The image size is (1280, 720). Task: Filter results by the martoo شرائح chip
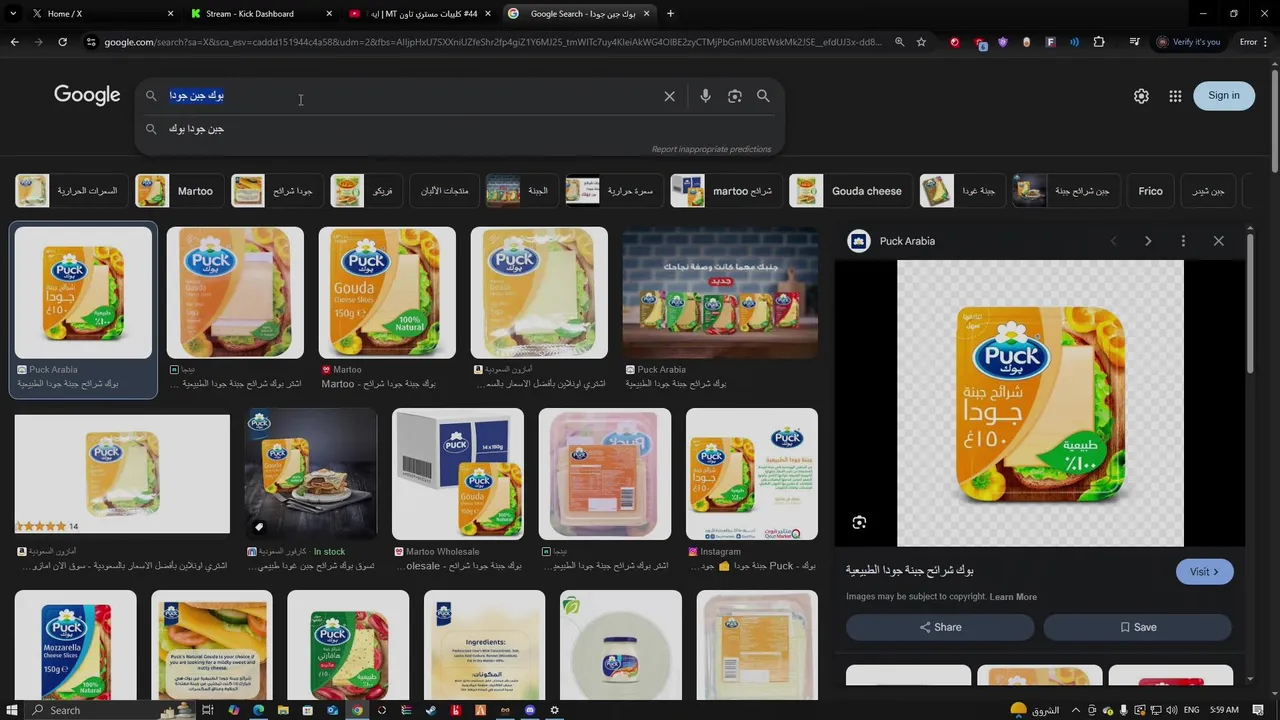[x=727, y=191]
